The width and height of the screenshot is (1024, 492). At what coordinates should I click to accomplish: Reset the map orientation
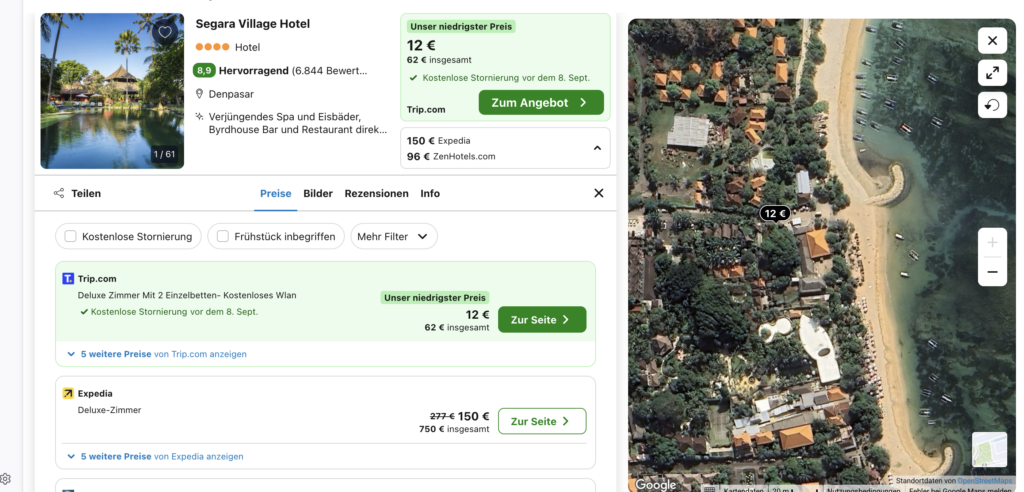[x=992, y=105]
